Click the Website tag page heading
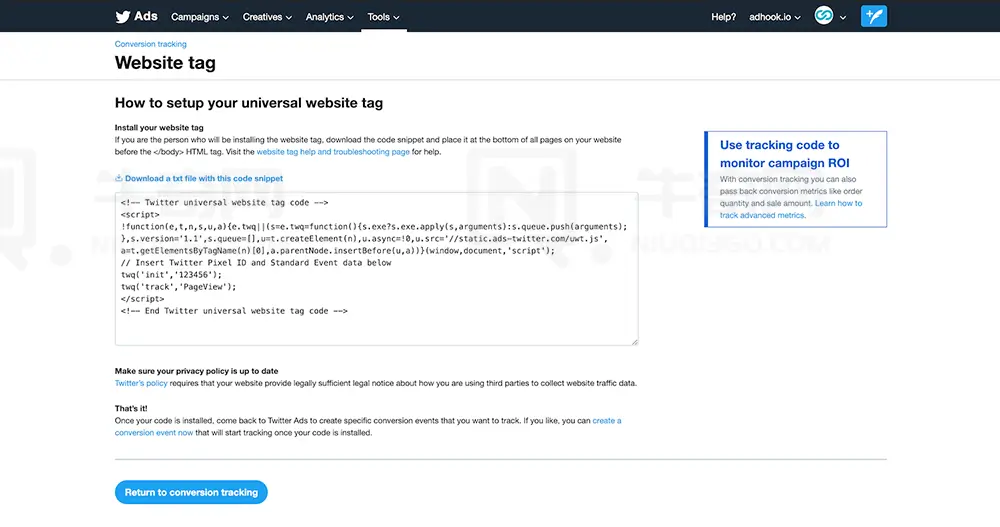1000x527 pixels. point(165,63)
